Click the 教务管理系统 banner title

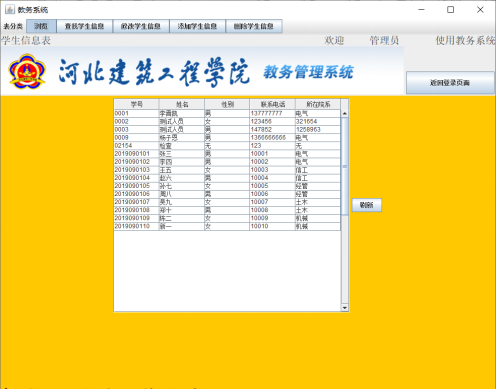pyautogui.click(x=308, y=72)
